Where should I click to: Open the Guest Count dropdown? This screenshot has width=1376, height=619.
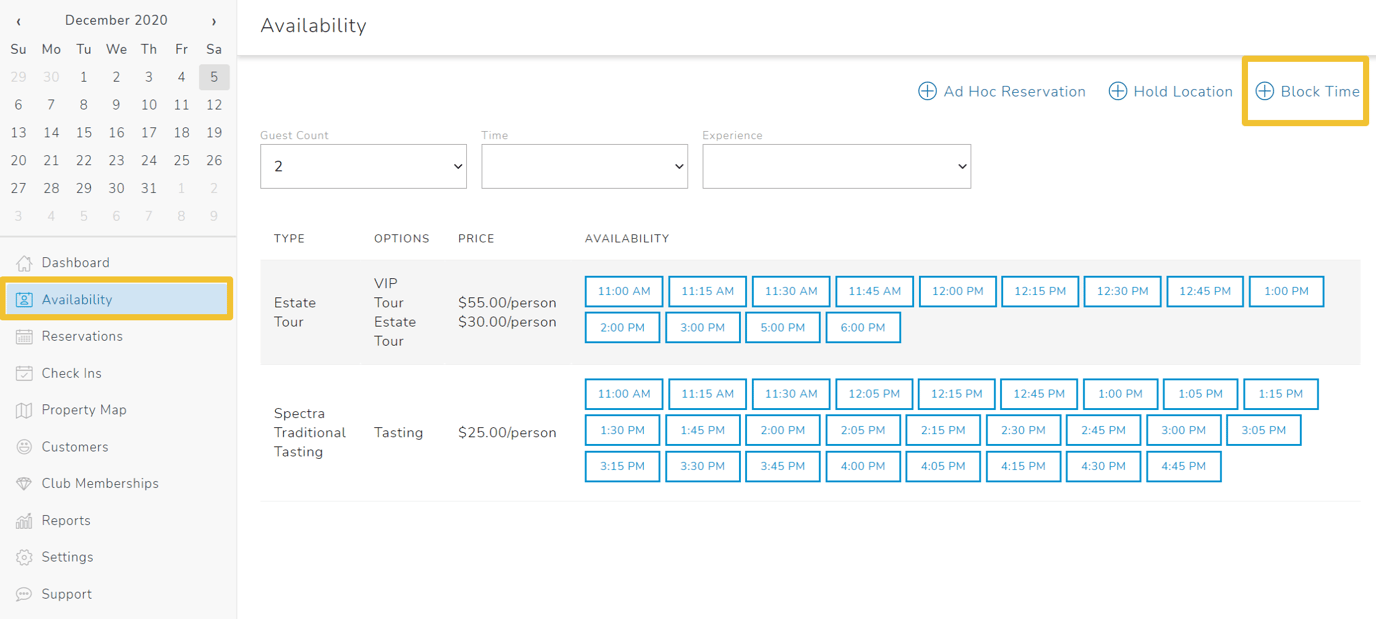point(363,167)
